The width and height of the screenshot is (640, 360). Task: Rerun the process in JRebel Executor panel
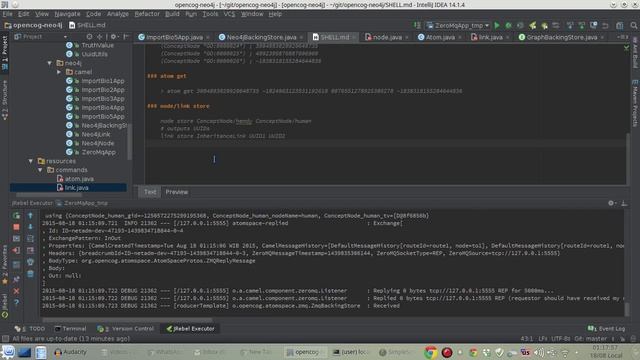(16, 216)
